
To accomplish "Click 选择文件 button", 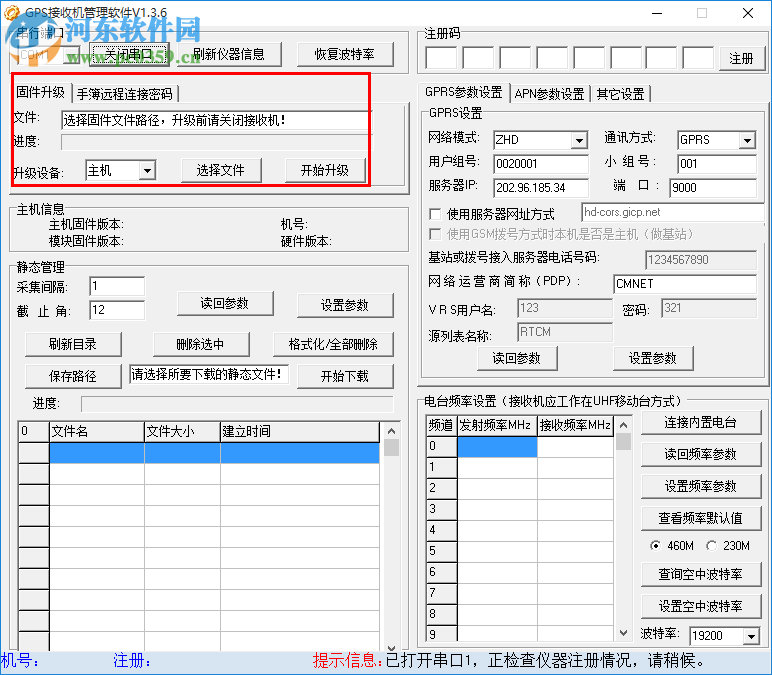I will tap(221, 170).
